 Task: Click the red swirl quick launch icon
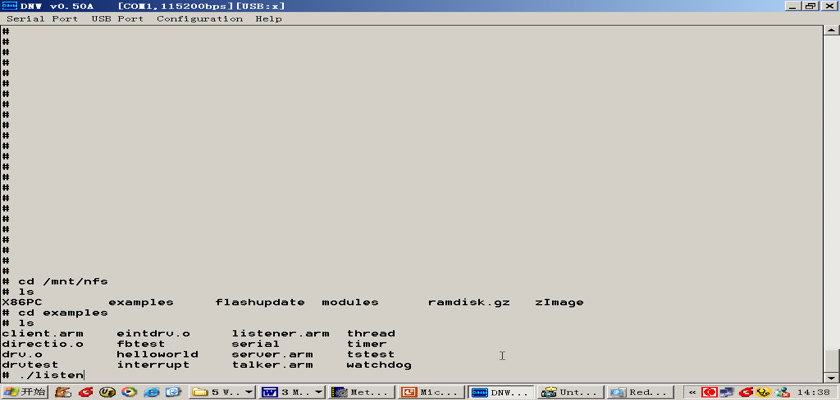tap(86, 392)
